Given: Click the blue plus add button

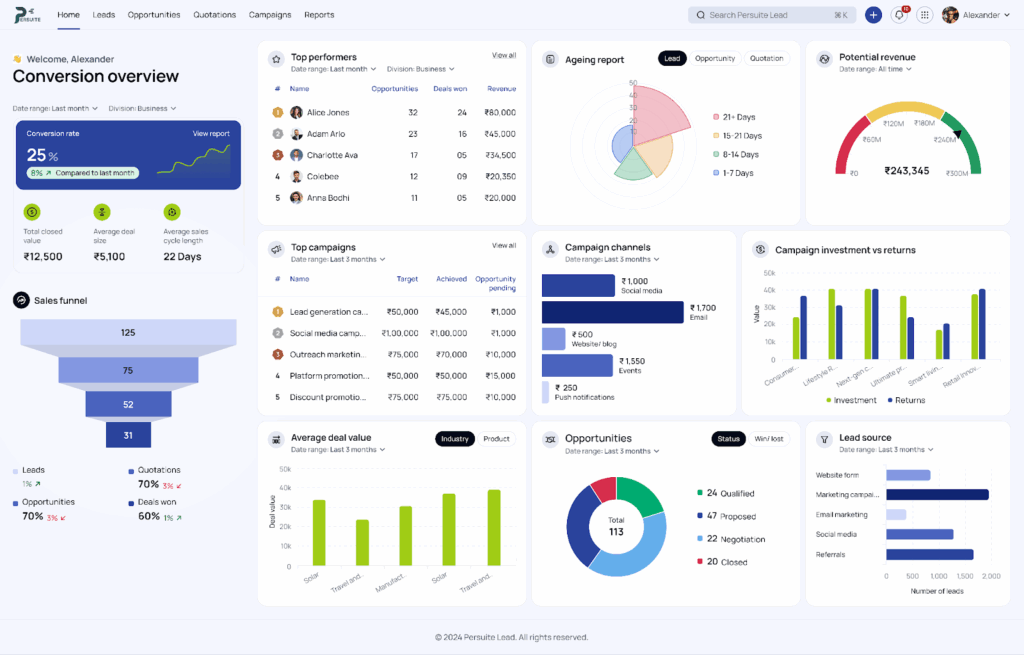Looking at the screenshot, I should click(873, 15).
